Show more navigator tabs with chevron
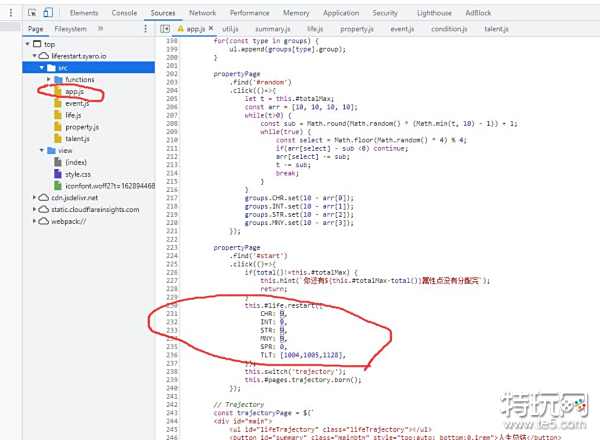Image resolution: width=600 pixels, height=440 pixels. (x=101, y=29)
